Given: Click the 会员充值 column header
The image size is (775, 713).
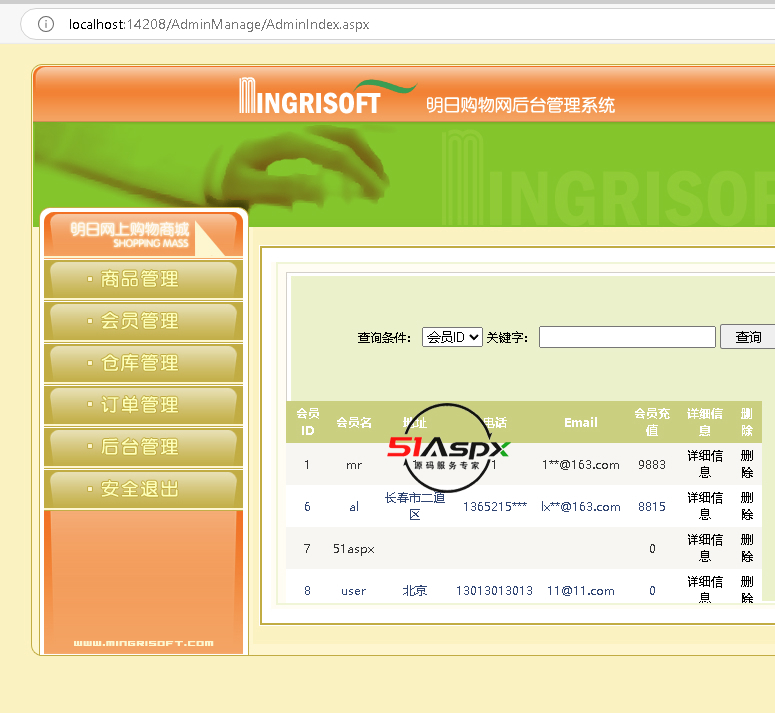Looking at the screenshot, I should click(x=652, y=422).
